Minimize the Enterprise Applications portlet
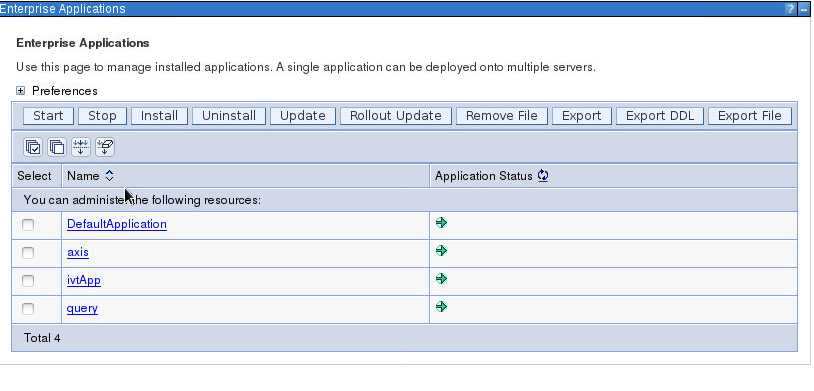This screenshot has height=391, width=814. click(804, 9)
